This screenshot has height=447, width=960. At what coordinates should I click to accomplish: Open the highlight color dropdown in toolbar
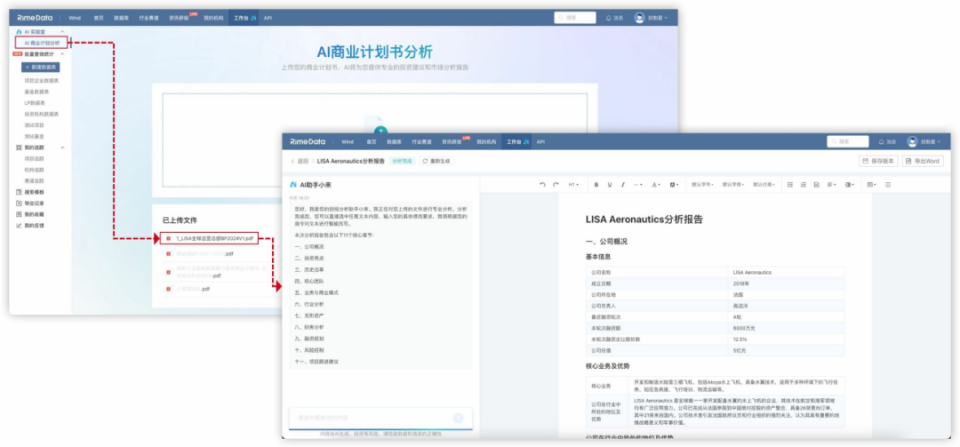click(x=674, y=184)
